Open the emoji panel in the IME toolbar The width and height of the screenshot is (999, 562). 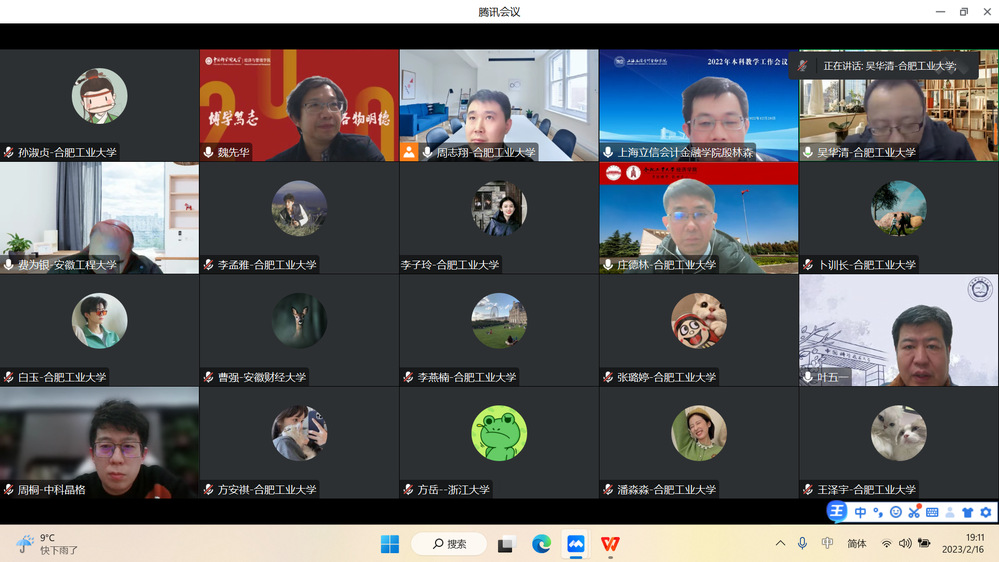click(896, 512)
